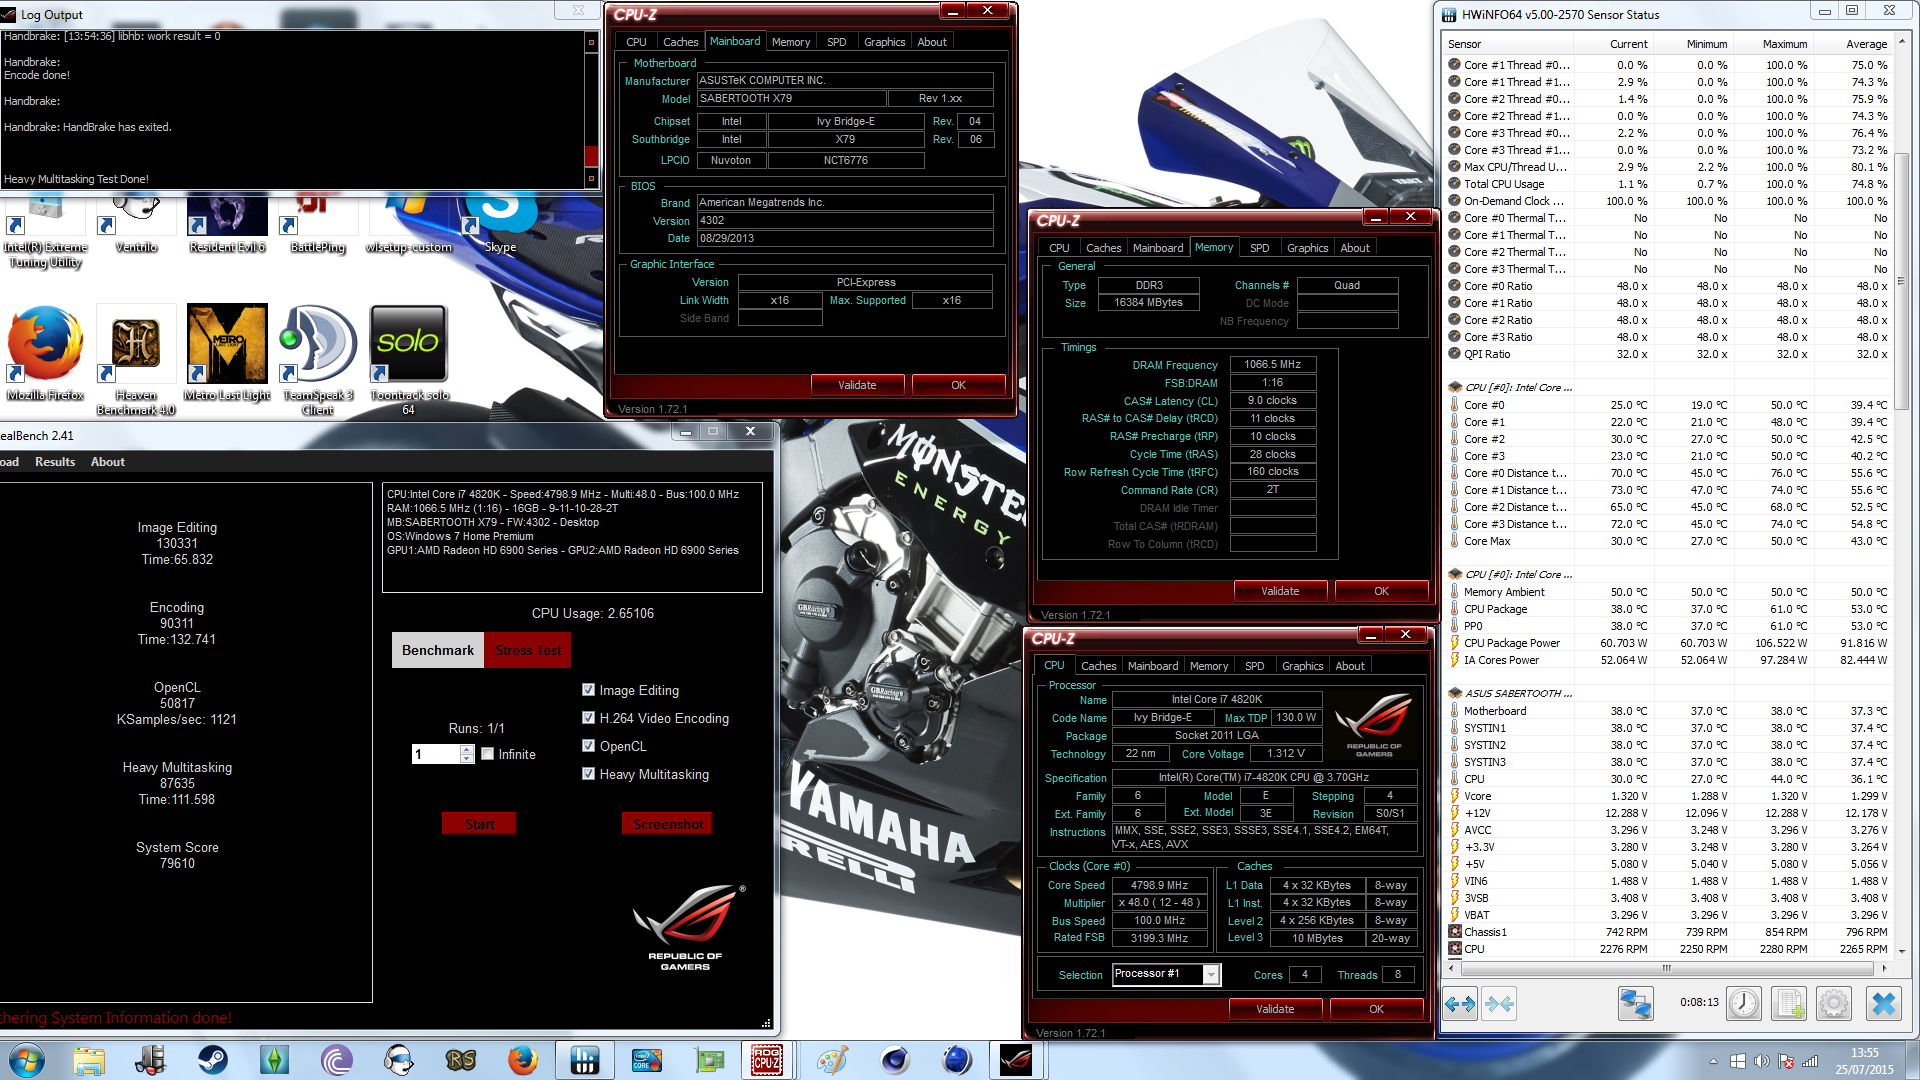Screen dimensions: 1920x1080
Task: Open About tab in Mainboard CPU-Z window
Action: [x=931, y=42]
